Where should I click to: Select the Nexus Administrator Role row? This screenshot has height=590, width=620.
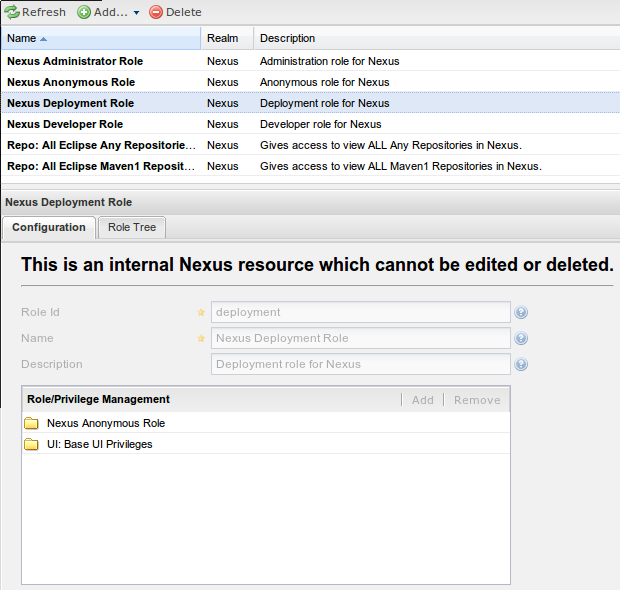point(310,61)
